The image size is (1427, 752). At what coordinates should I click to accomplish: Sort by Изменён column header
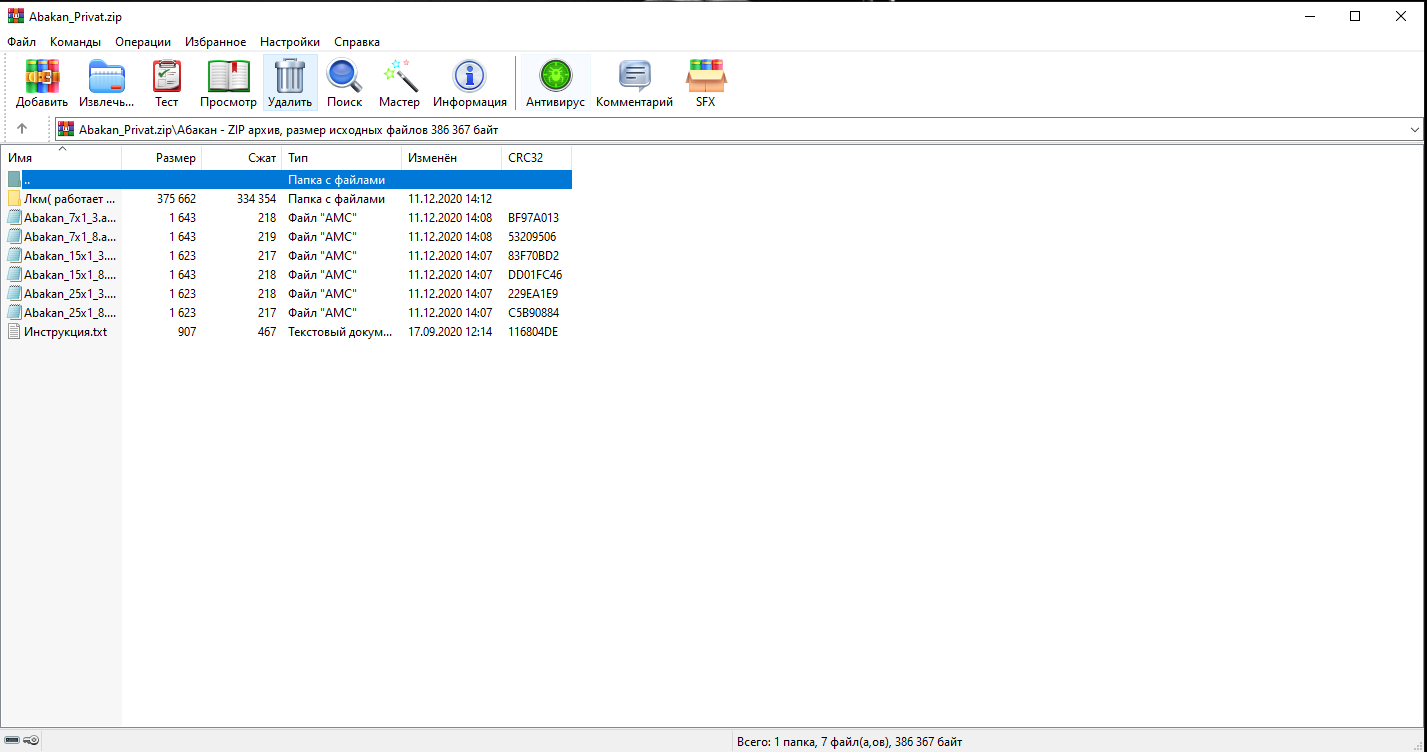[452, 158]
